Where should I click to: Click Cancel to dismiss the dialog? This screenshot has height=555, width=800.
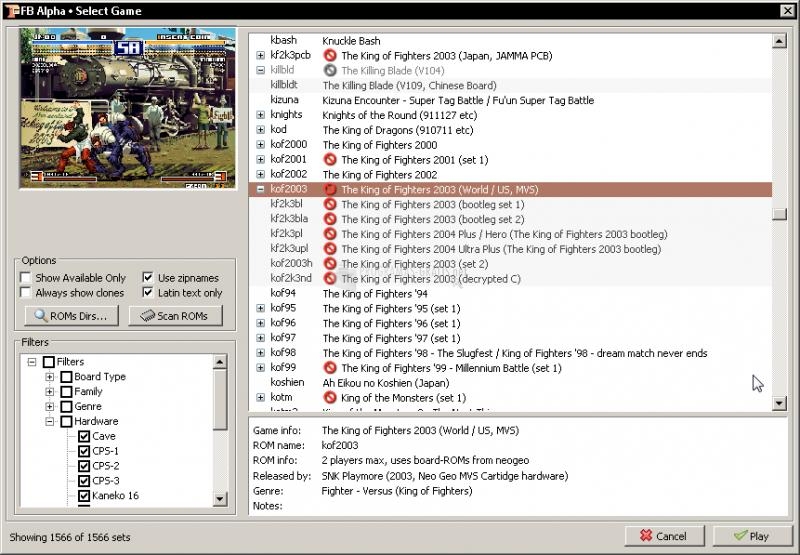(664, 536)
